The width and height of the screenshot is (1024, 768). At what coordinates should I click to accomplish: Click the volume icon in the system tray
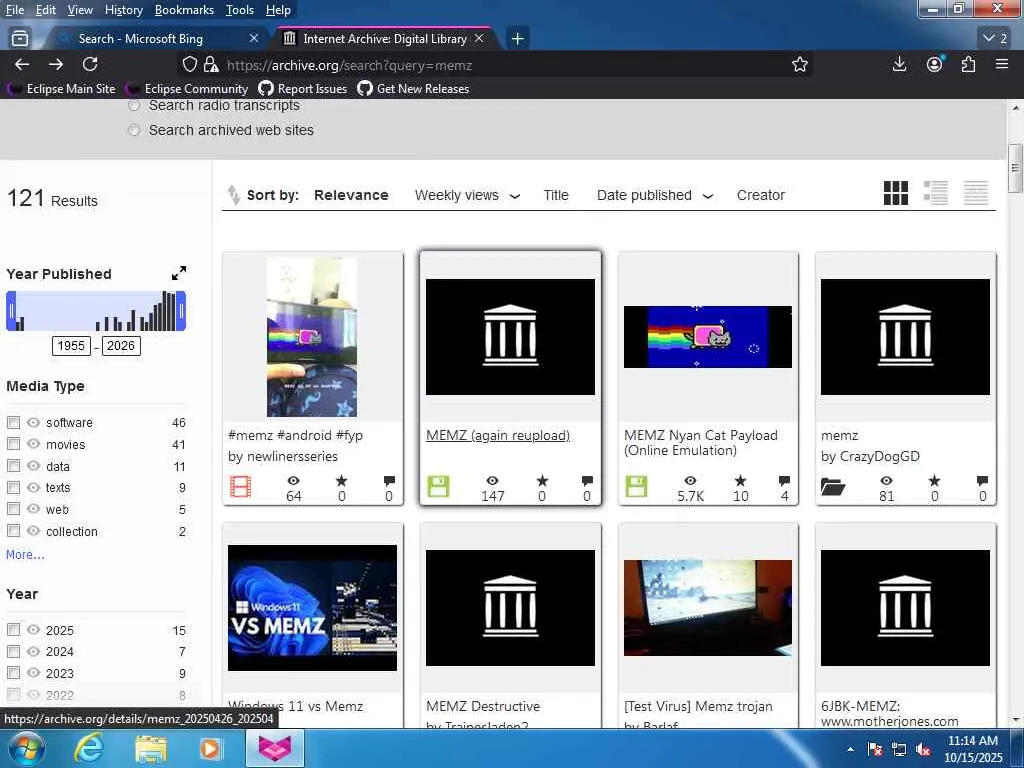[923, 750]
